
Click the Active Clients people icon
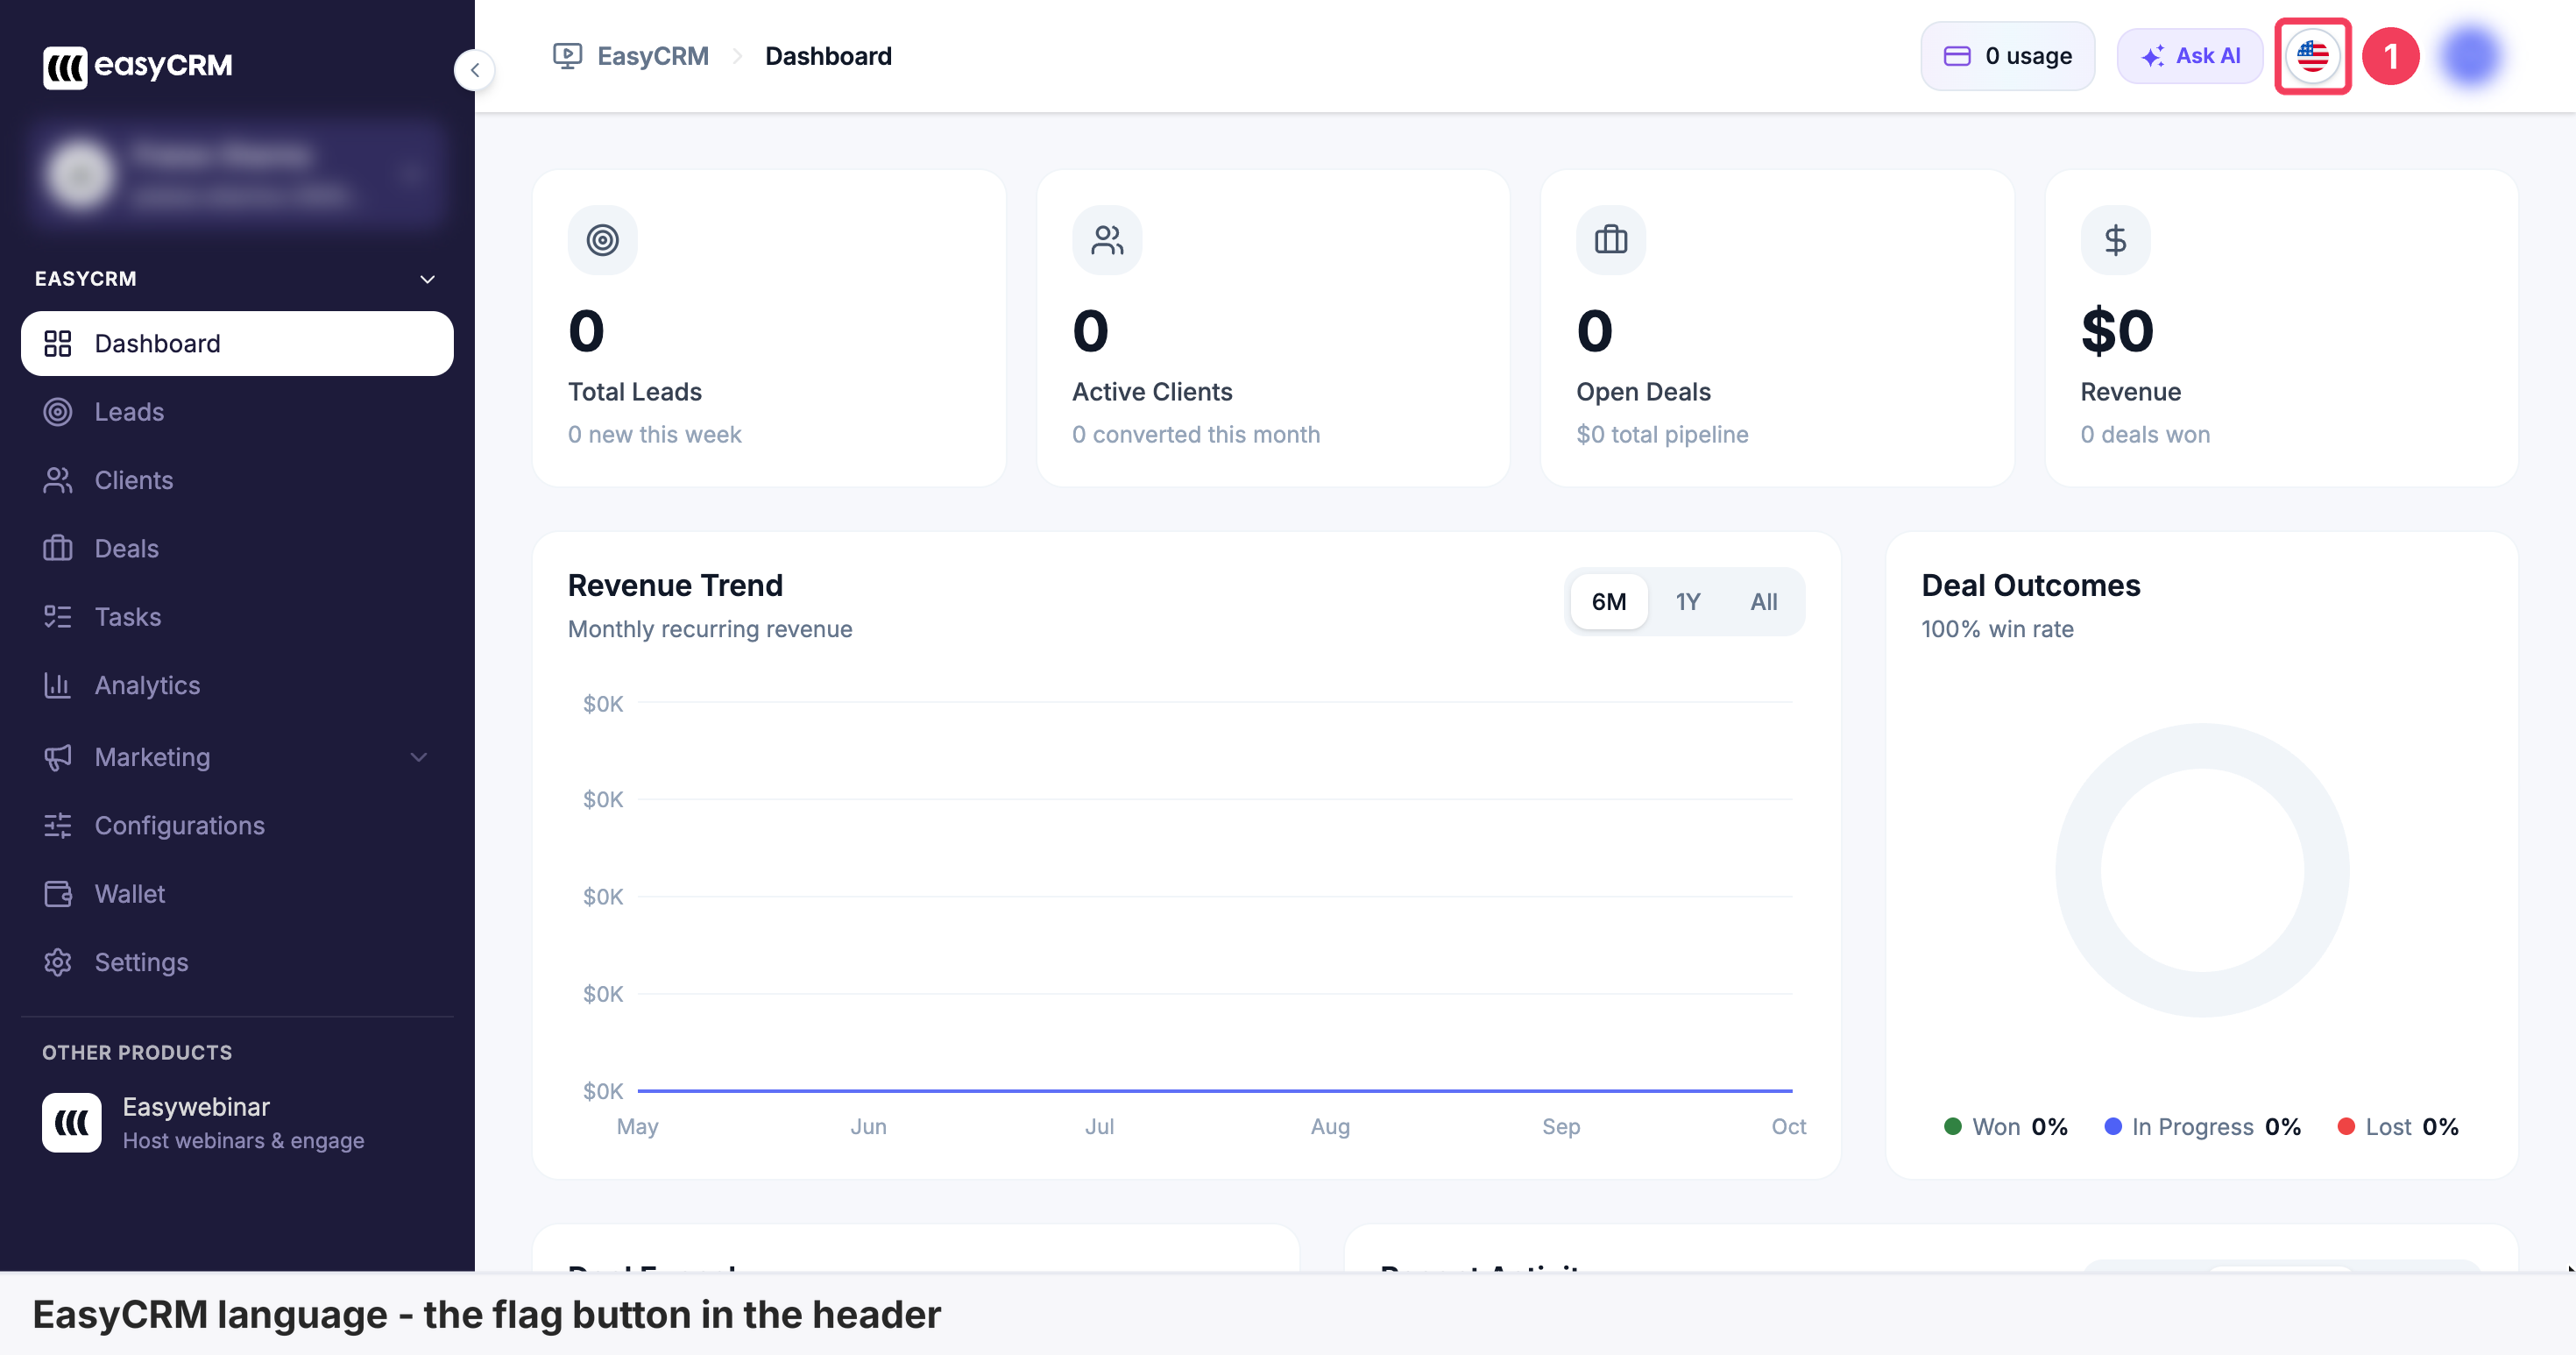tap(1107, 240)
